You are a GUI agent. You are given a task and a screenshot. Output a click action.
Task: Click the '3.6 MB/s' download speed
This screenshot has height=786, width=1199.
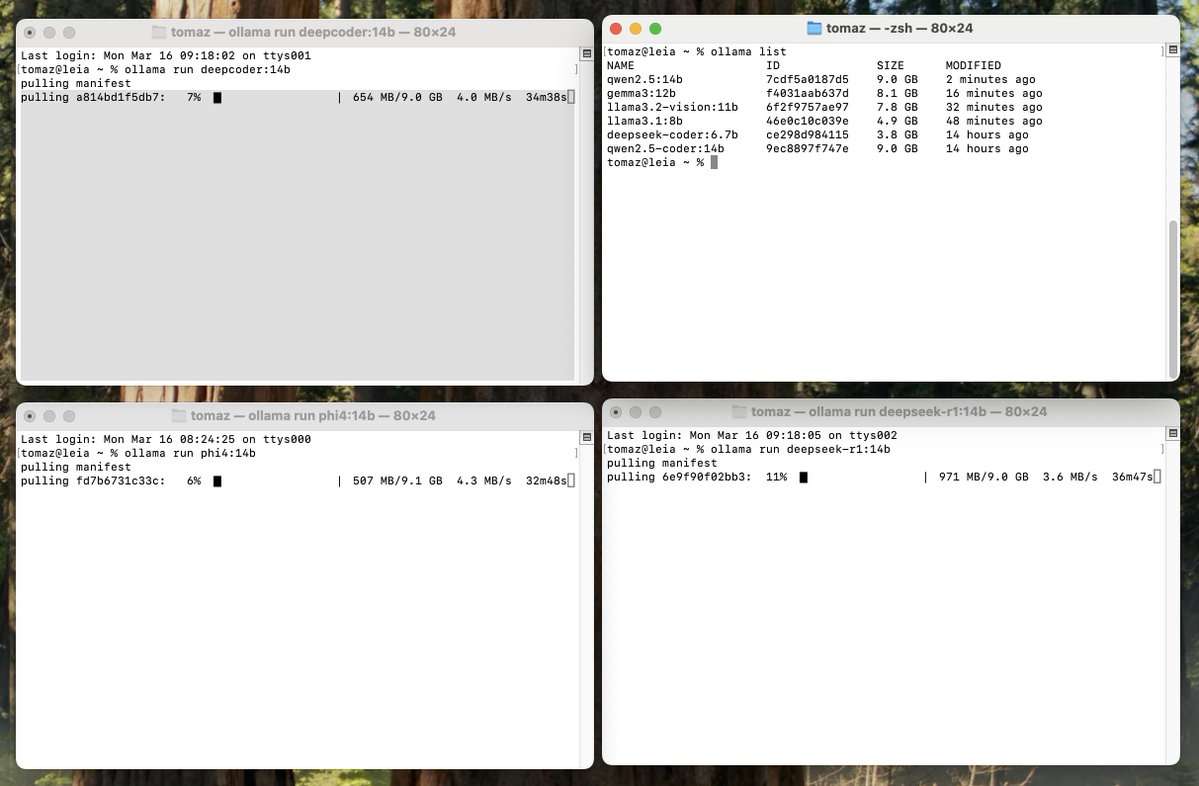pos(1070,478)
